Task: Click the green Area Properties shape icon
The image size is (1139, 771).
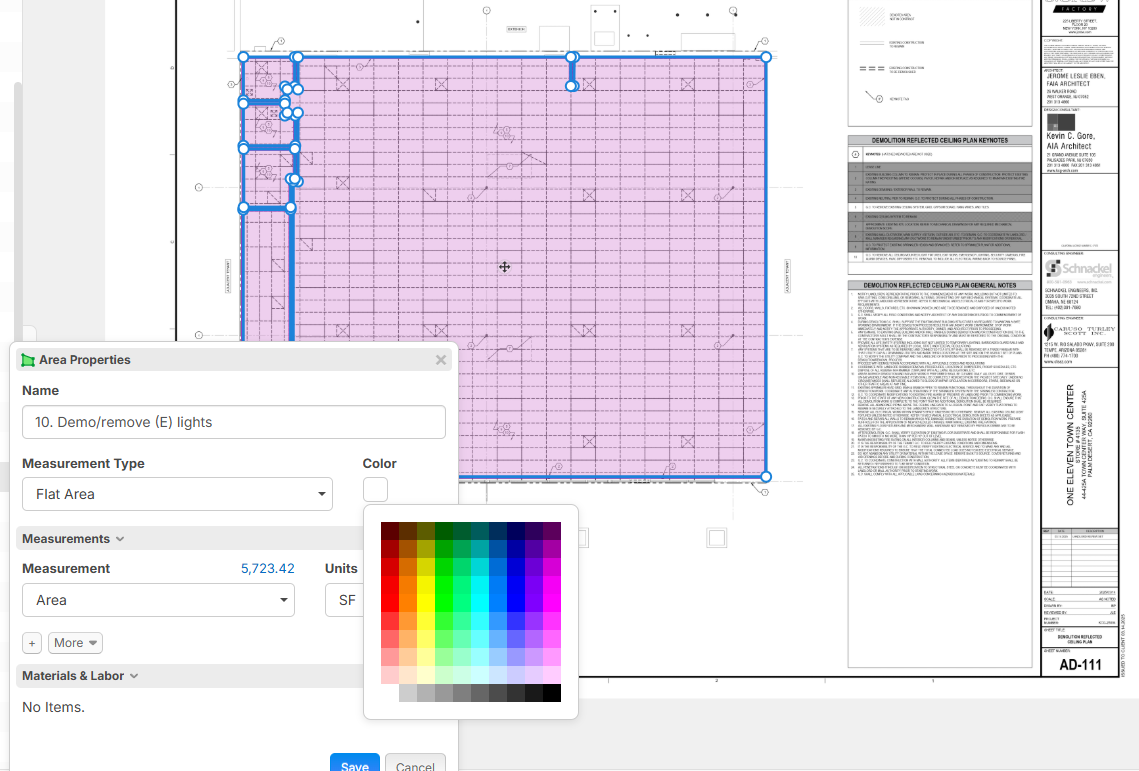Action: pos(28,360)
